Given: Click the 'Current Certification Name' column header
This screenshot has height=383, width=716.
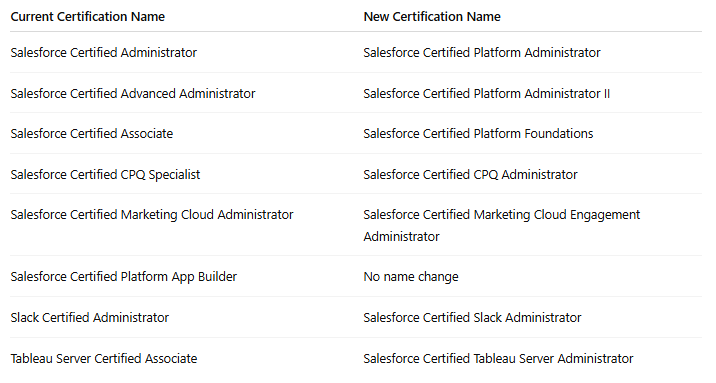Looking at the screenshot, I should (x=88, y=17).
